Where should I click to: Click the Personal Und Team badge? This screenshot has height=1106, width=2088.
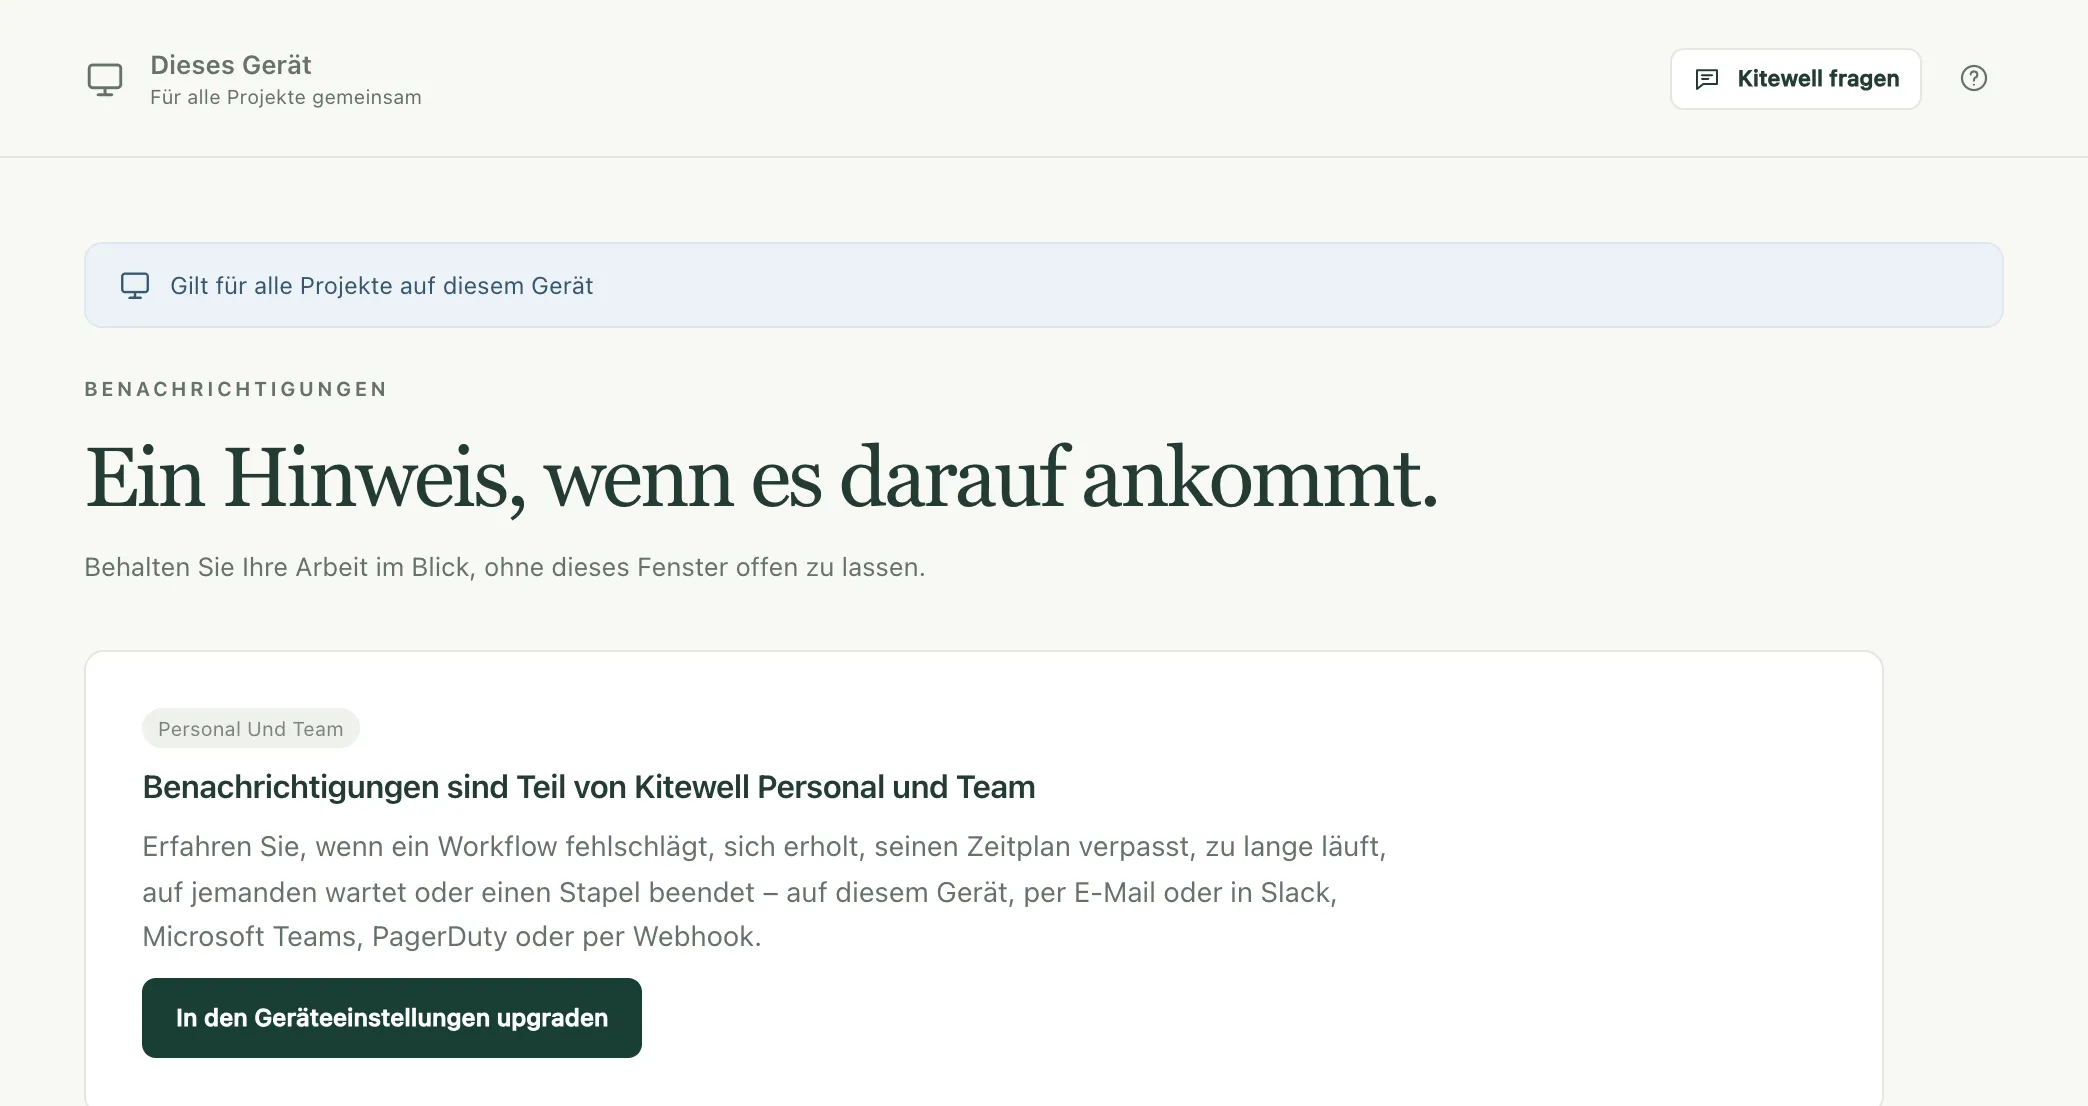point(251,729)
